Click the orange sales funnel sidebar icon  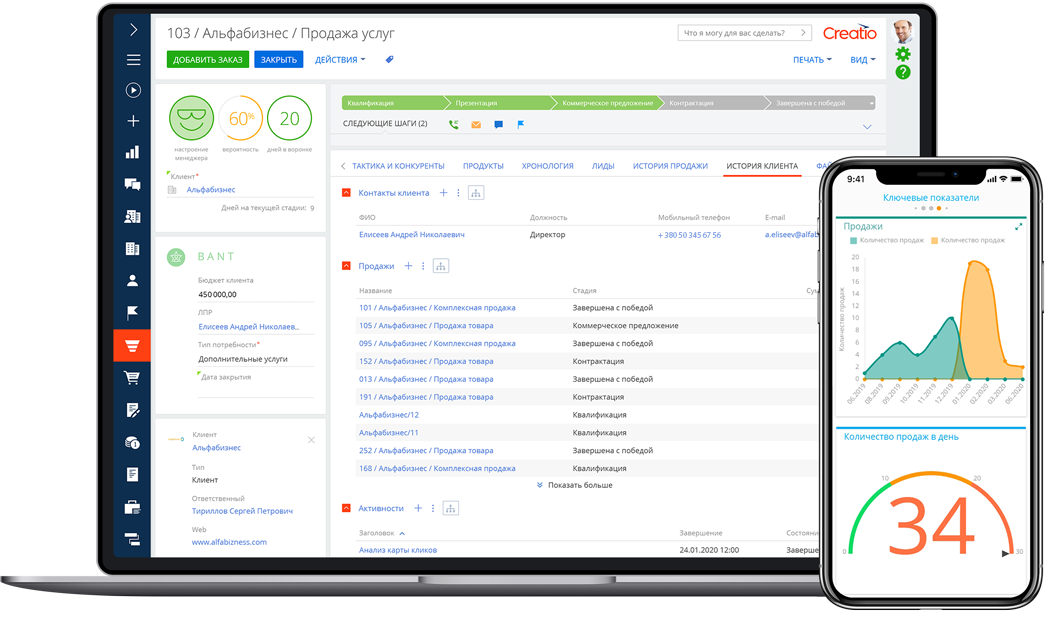(x=132, y=346)
